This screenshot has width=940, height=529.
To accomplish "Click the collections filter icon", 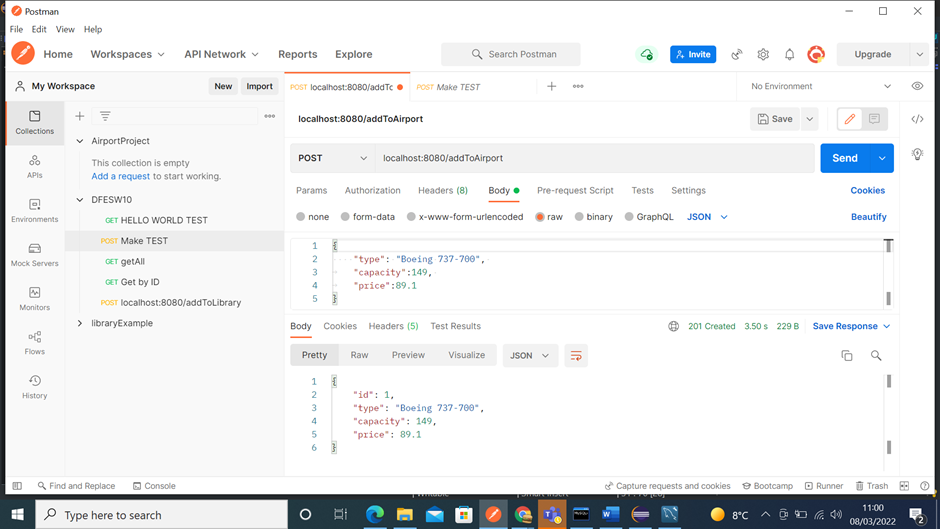I will tap(105, 116).
